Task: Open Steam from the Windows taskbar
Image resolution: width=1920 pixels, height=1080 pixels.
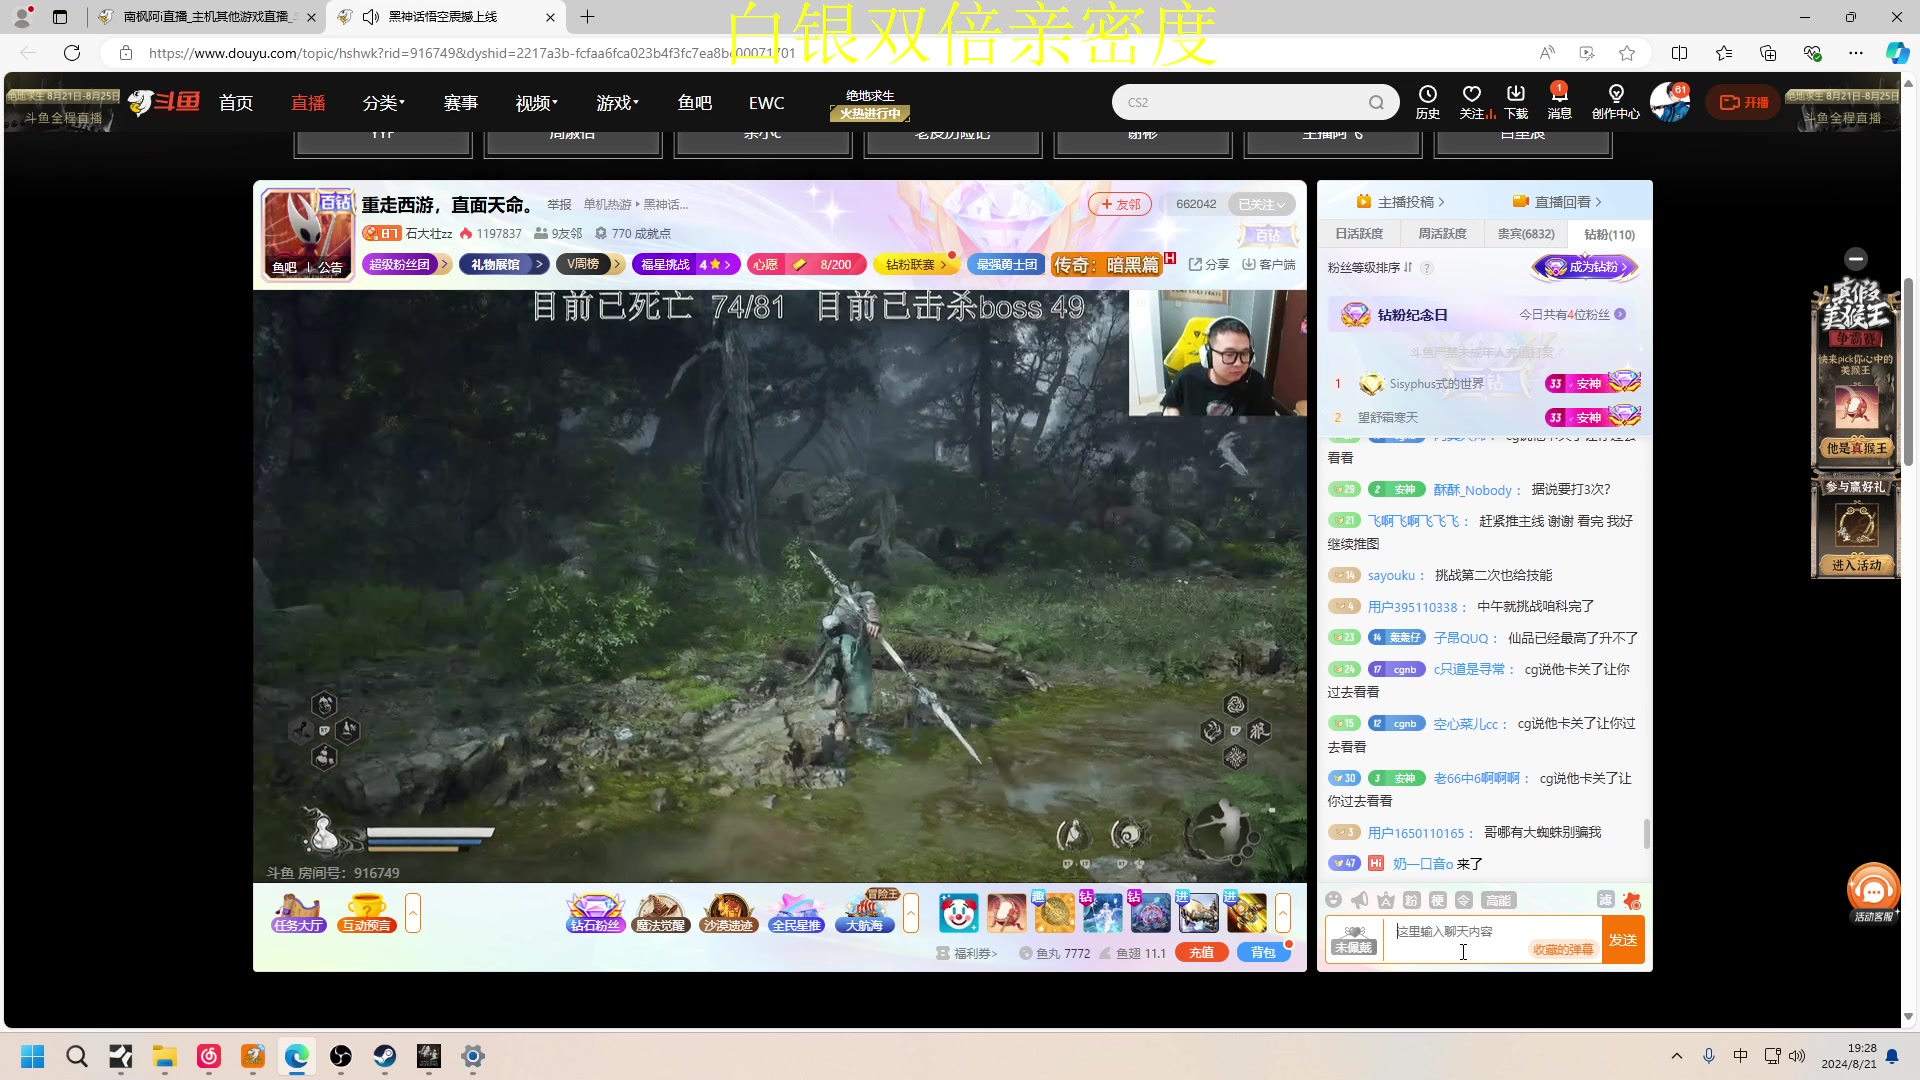Action: click(x=385, y=1056)
